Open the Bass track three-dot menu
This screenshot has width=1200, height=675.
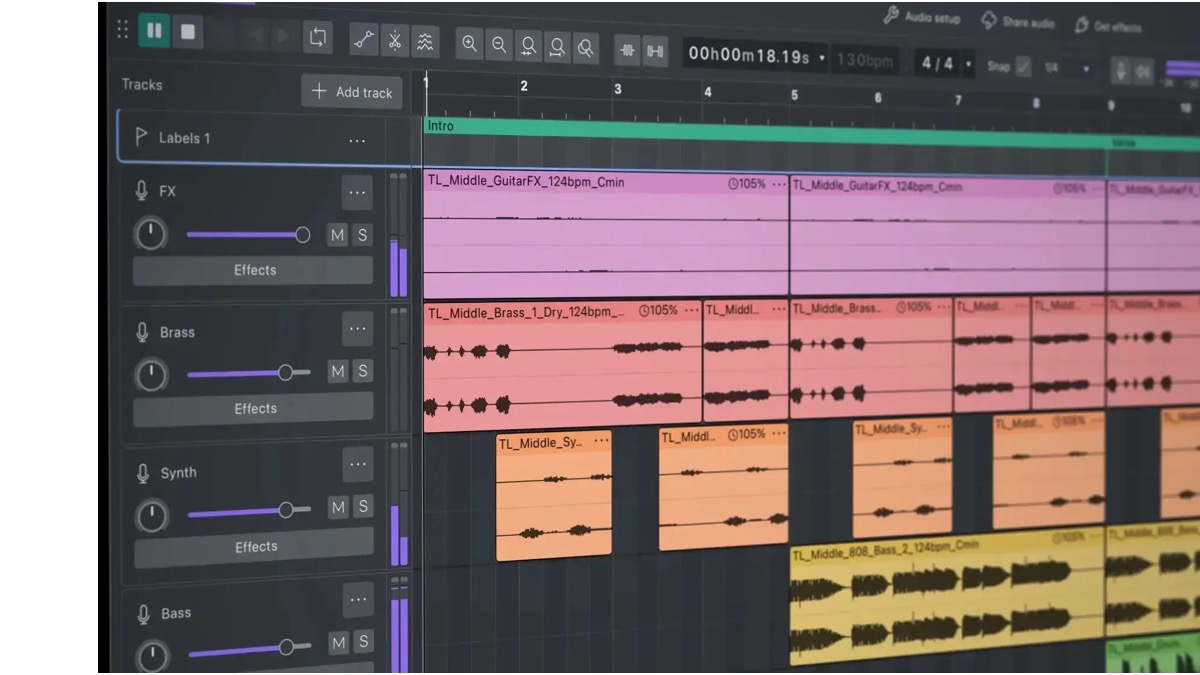click(358, 600)
